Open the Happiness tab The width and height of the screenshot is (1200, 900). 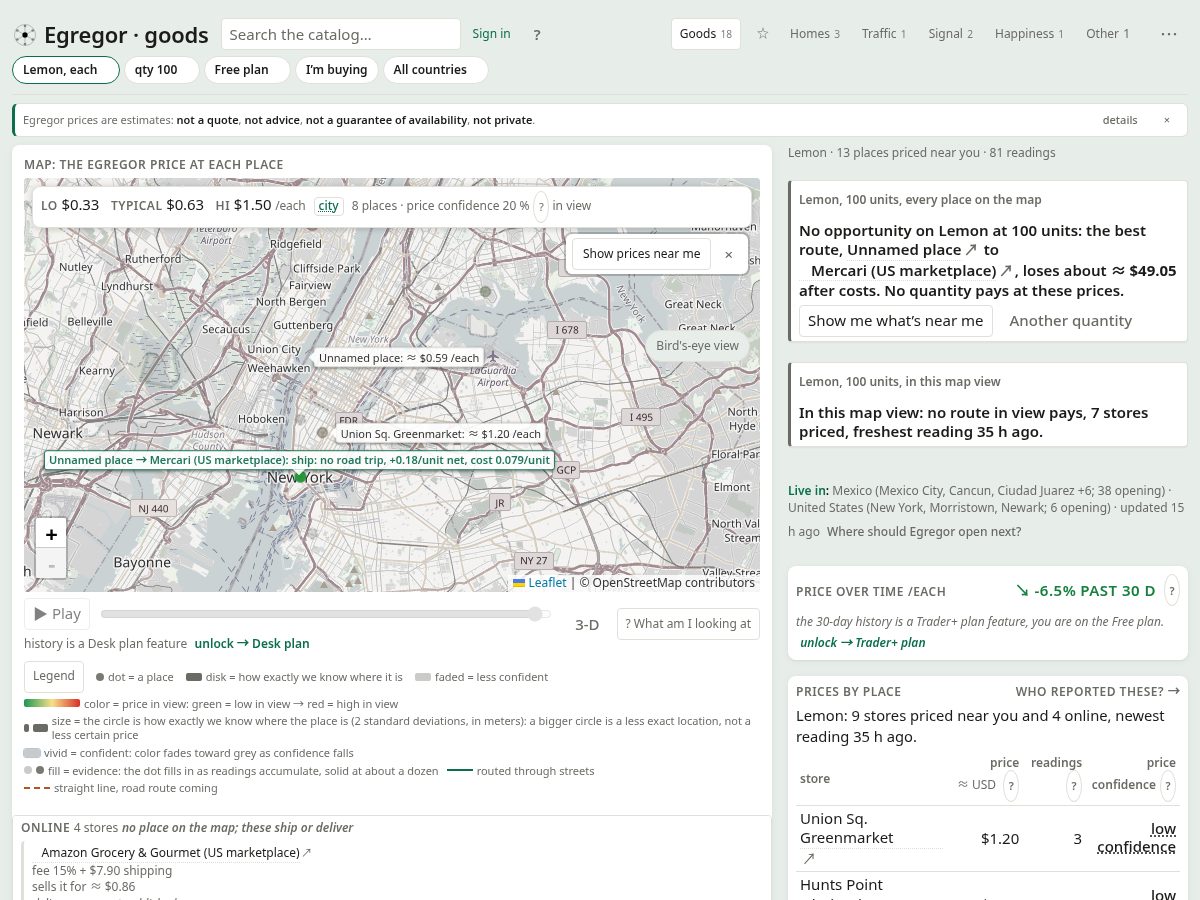(1029, 34)
